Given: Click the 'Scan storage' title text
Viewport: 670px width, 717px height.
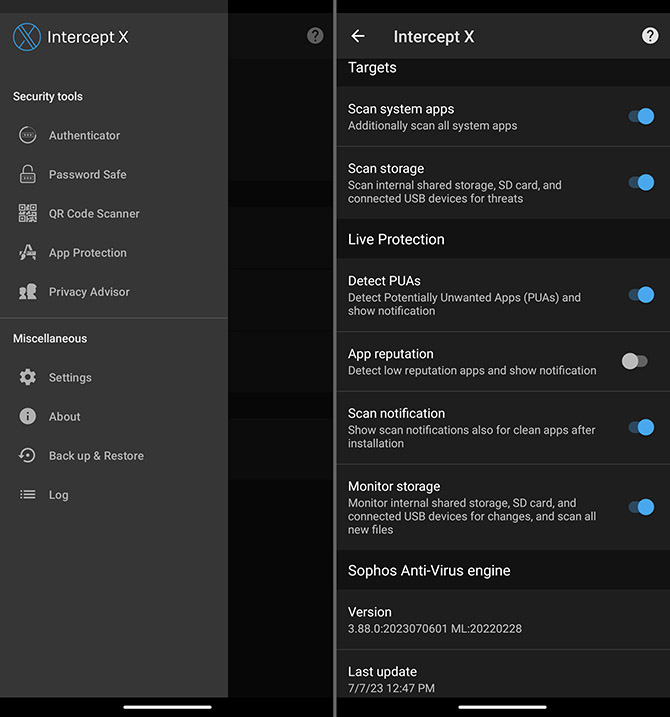Looking at the screenshot, I should (386, 168).
